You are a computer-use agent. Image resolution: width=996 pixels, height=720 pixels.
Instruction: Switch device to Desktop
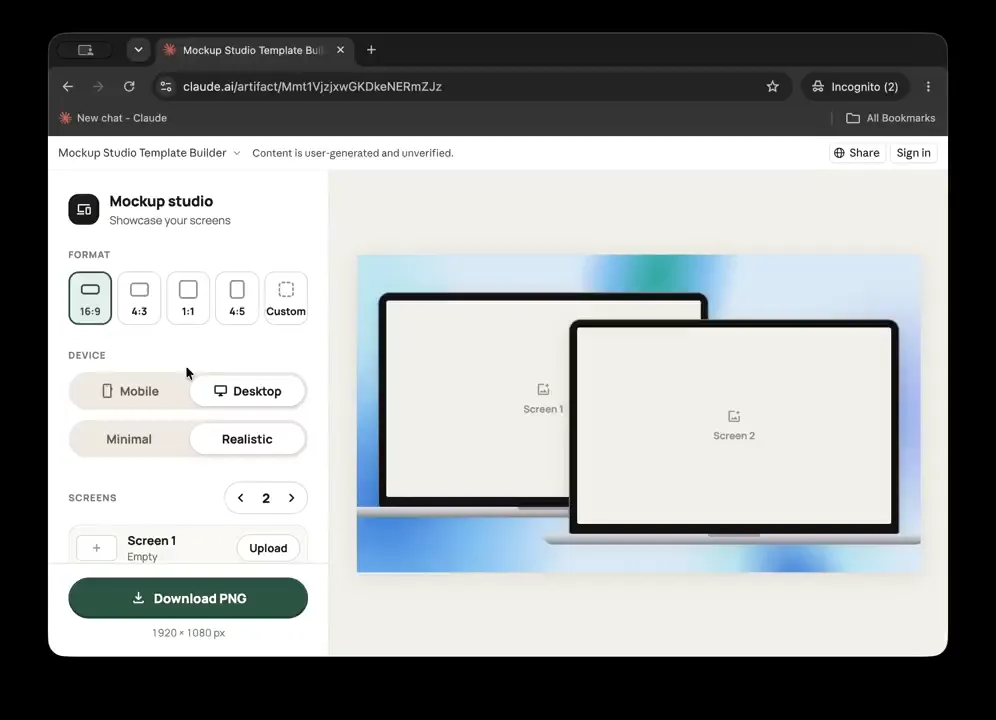coord(248,391)
